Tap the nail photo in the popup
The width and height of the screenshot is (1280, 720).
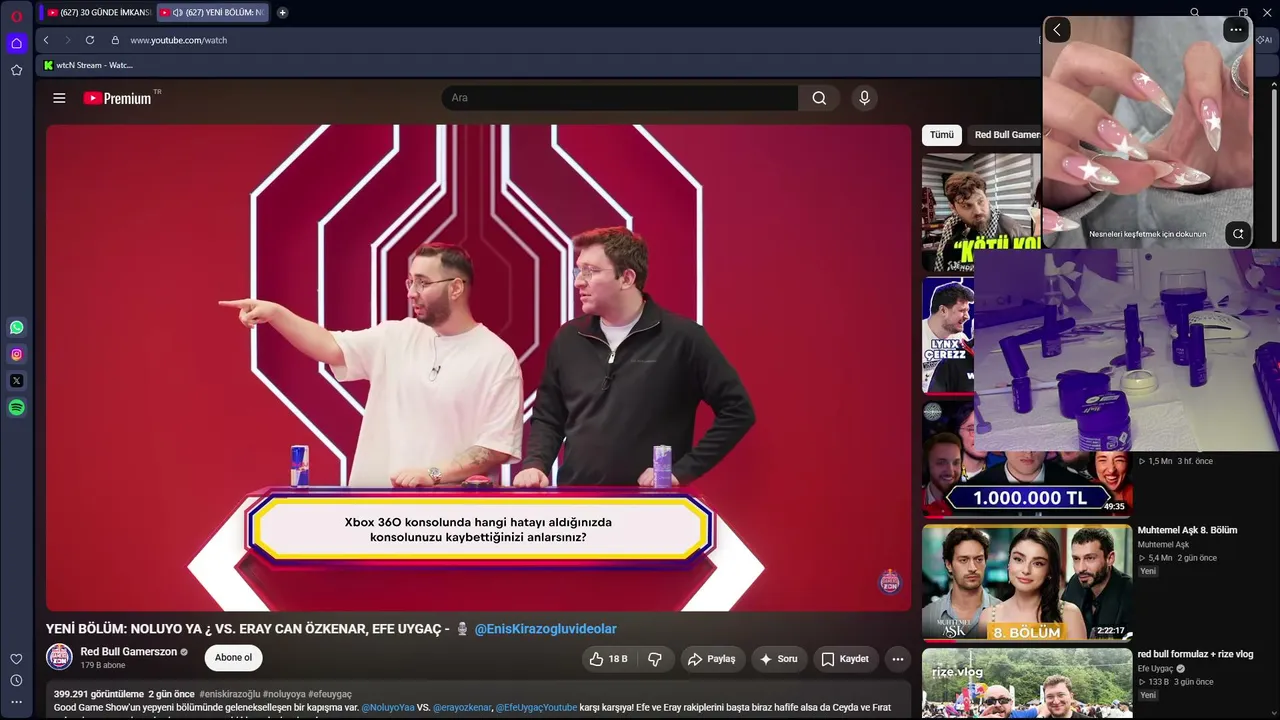point(1147,132)
